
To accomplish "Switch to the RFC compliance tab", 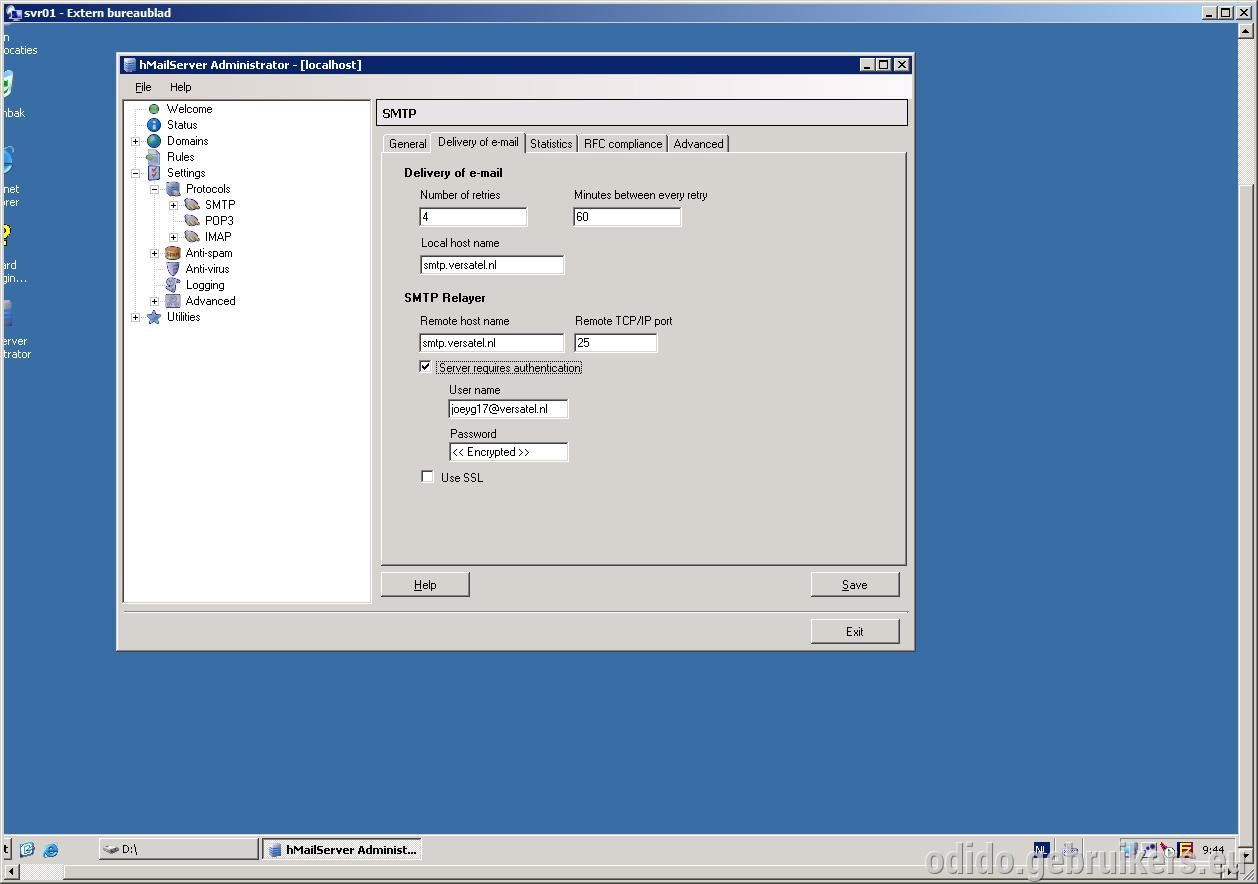I will 623,144.
